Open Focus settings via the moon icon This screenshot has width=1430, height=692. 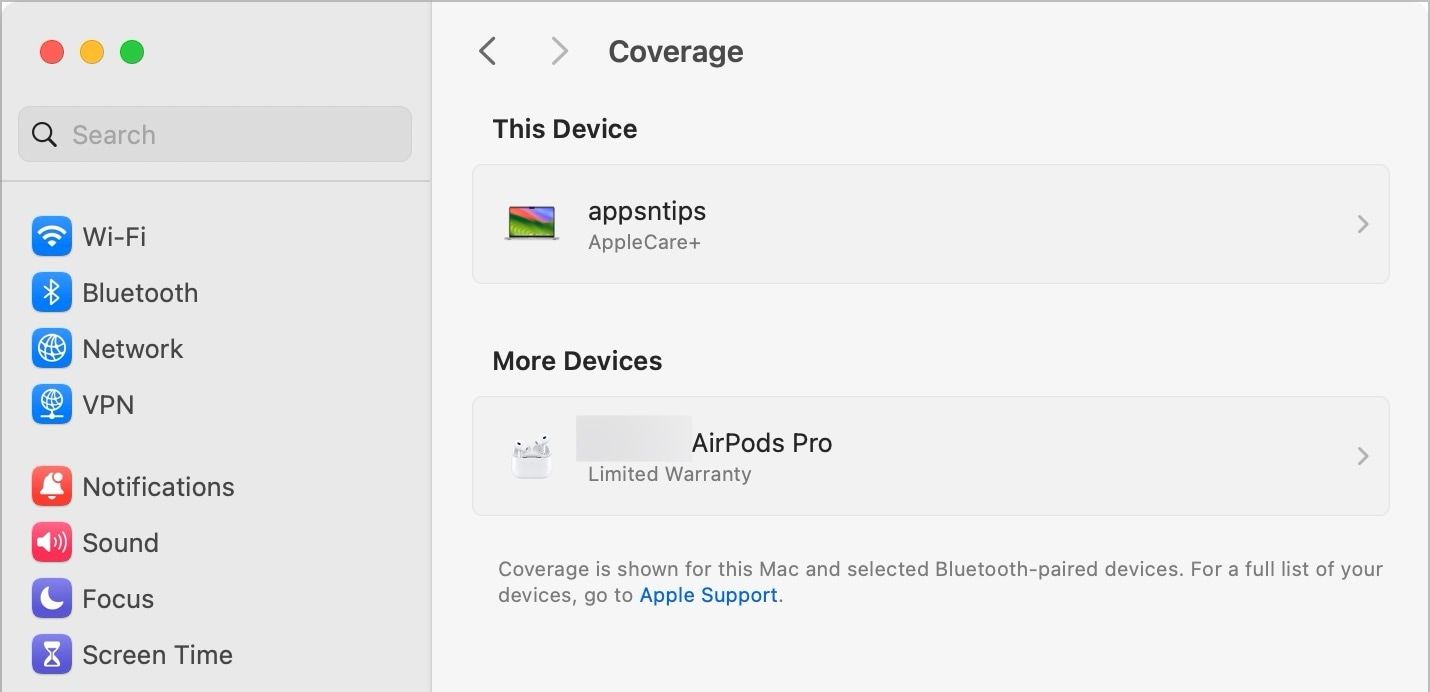51,598
